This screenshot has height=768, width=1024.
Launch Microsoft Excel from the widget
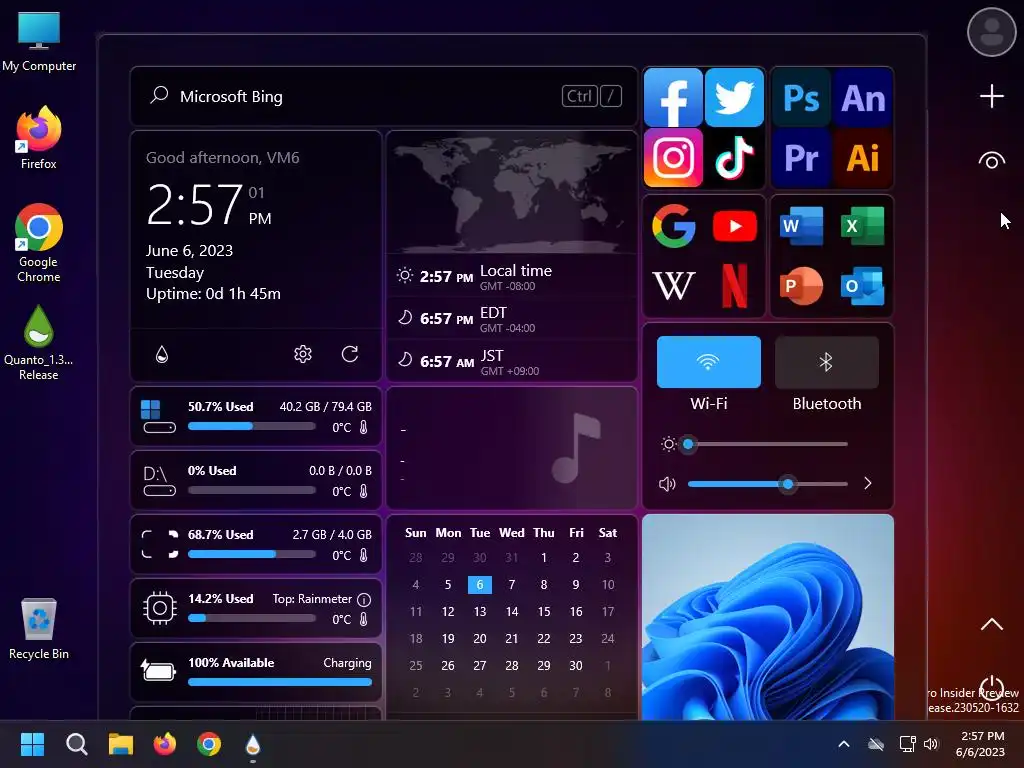tap(863, 226)
